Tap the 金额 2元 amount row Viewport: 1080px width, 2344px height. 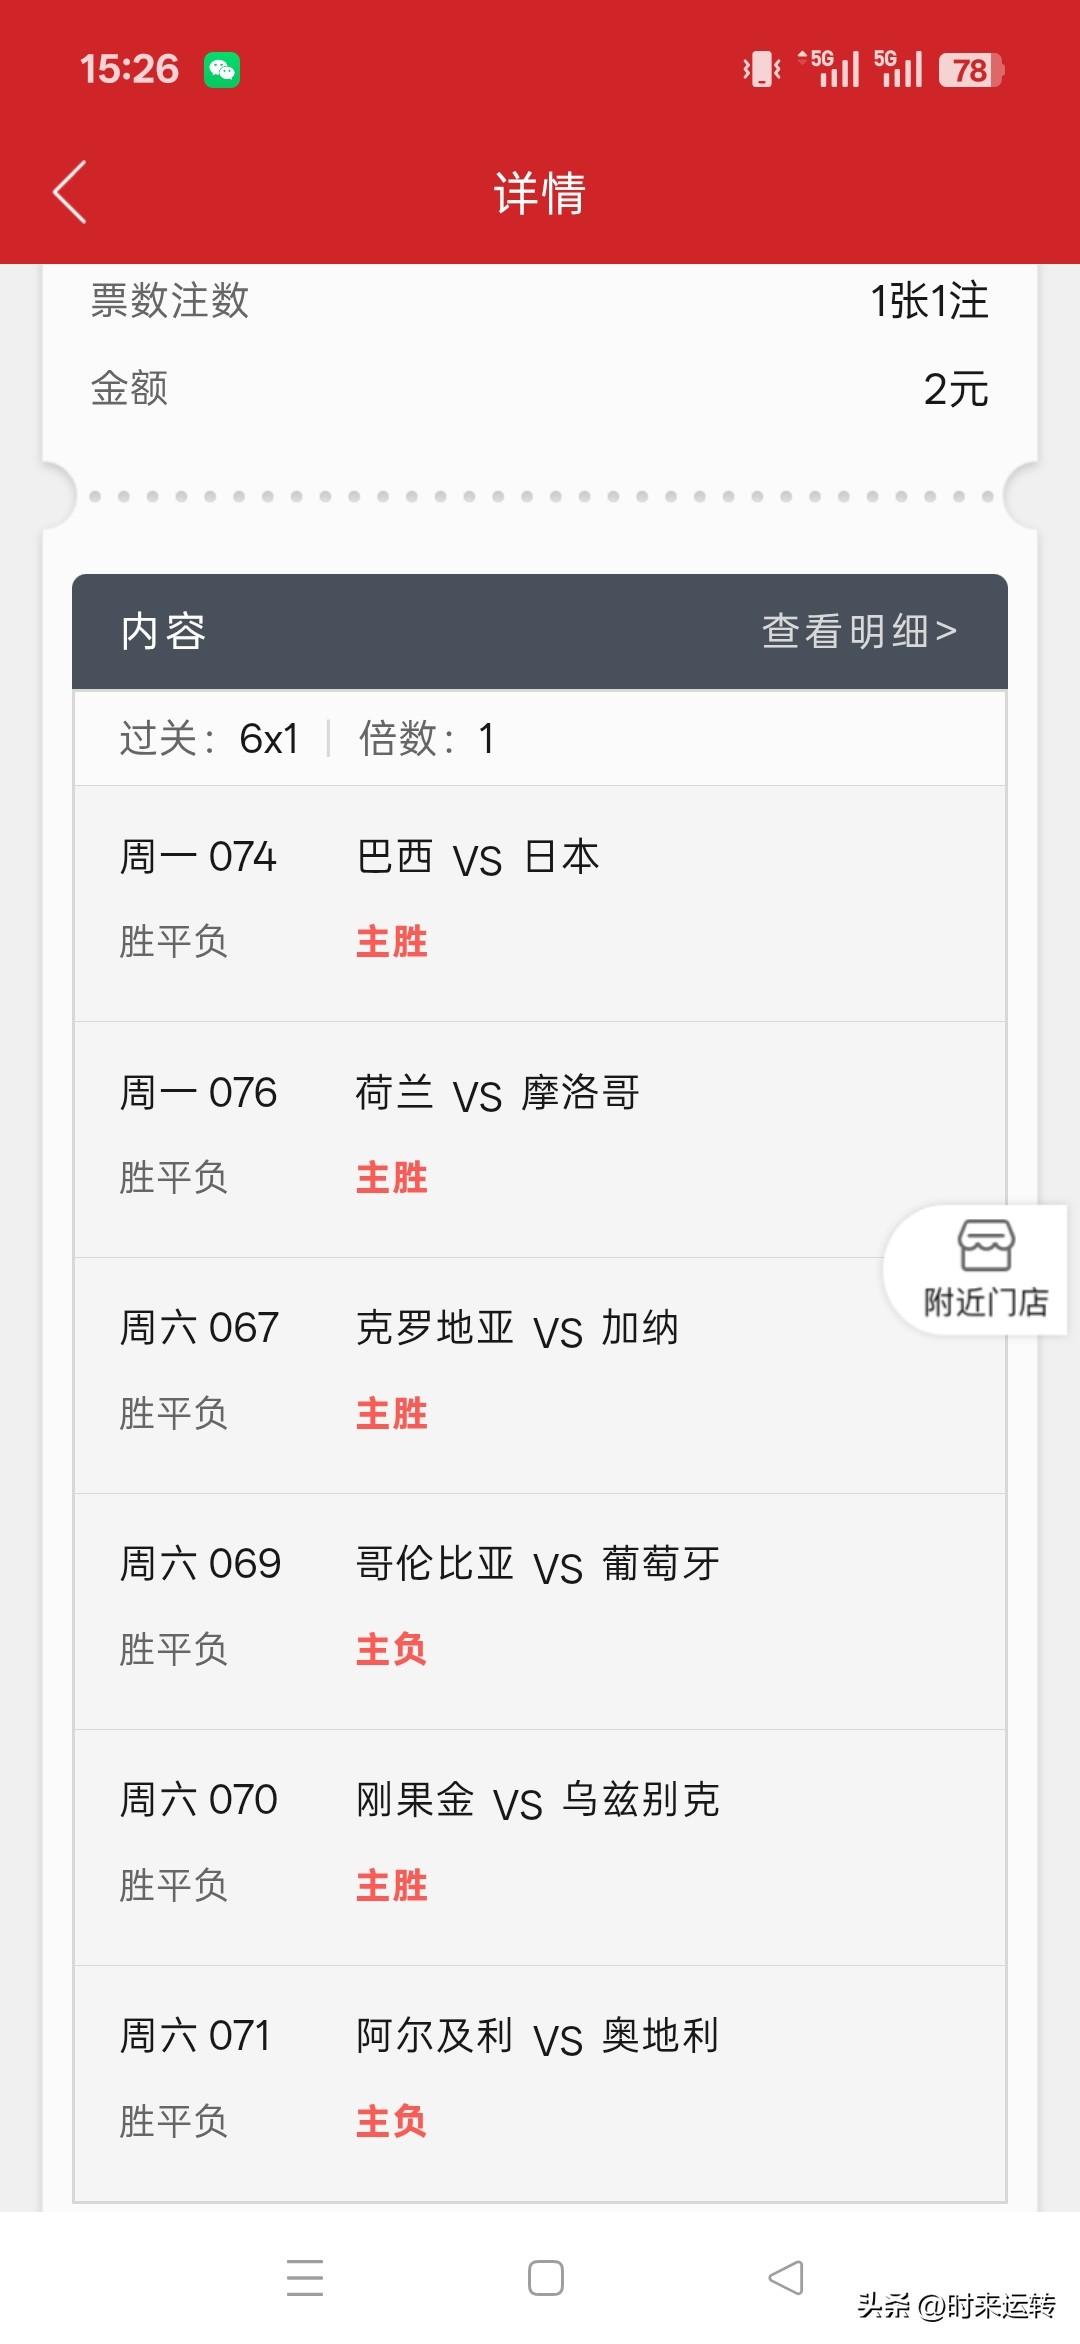pos(540,388)
